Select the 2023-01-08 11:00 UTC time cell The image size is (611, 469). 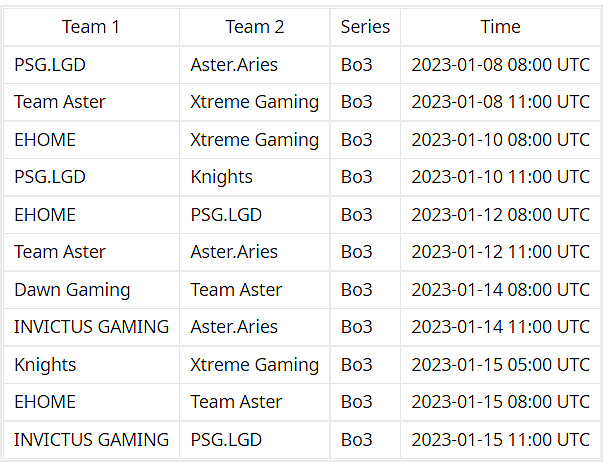point(500,102)
